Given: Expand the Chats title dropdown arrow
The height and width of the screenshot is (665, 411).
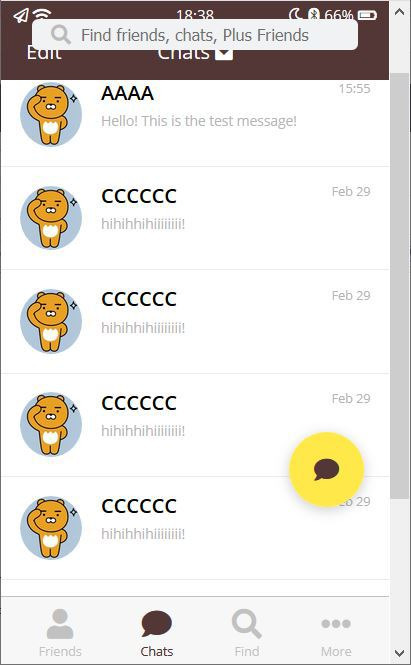Looking at the screenshot, I should [224, 53].
